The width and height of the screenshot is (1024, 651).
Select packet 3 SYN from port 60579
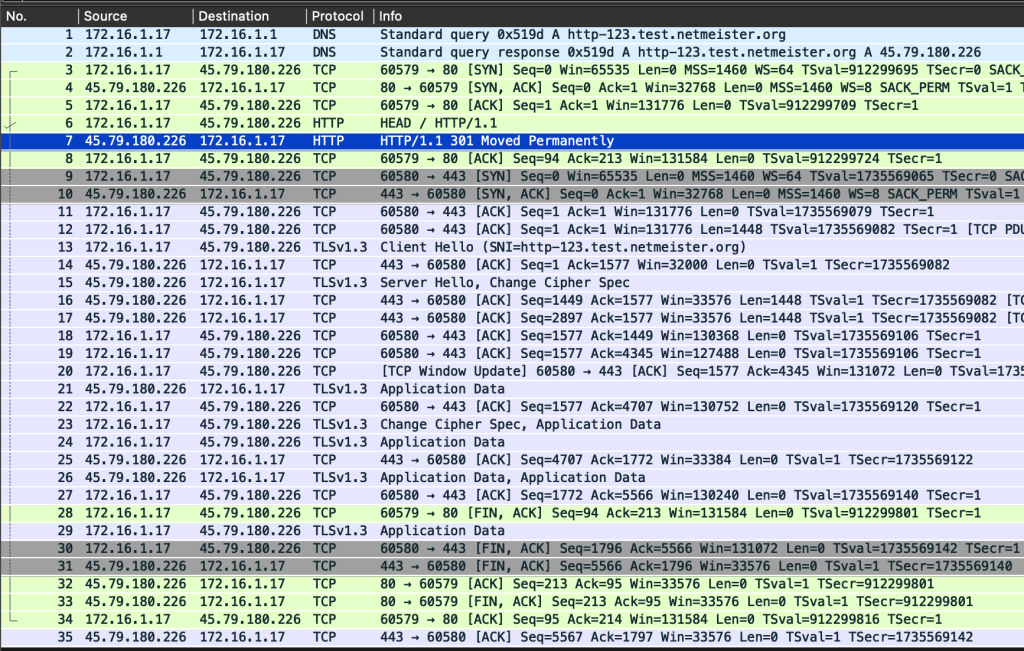click(512, 70)
